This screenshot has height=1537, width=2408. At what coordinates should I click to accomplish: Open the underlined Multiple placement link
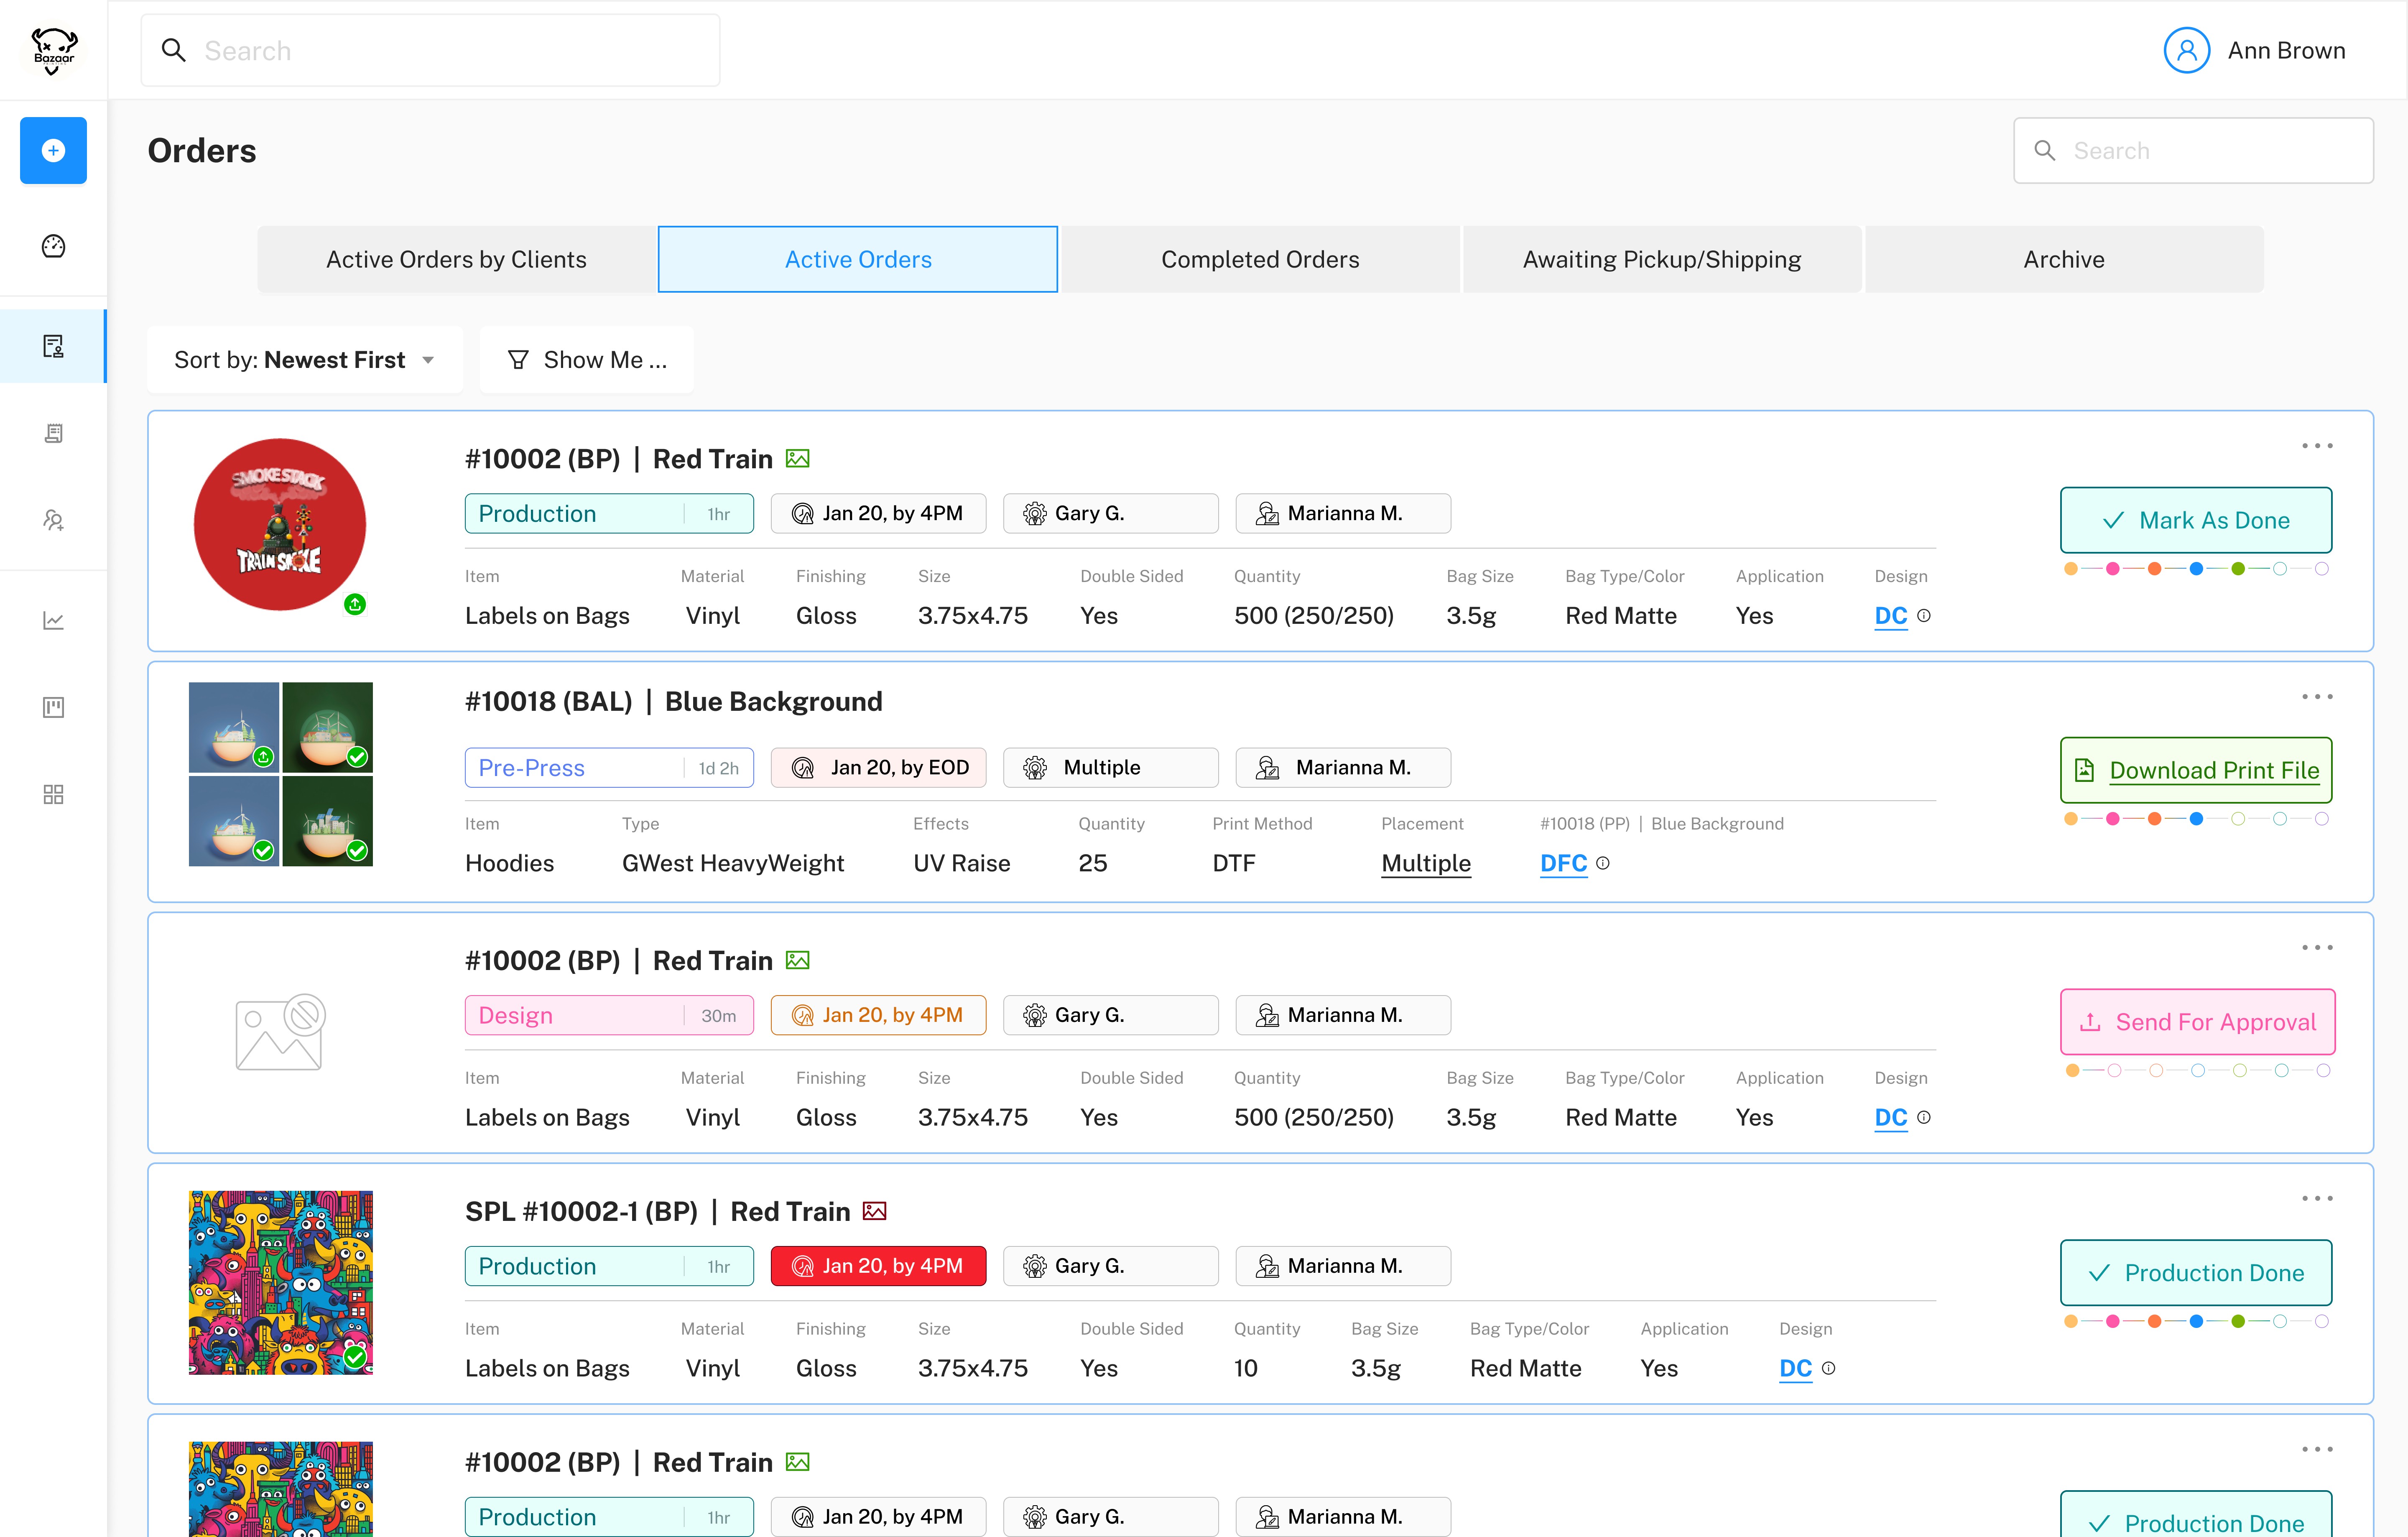1426,863
